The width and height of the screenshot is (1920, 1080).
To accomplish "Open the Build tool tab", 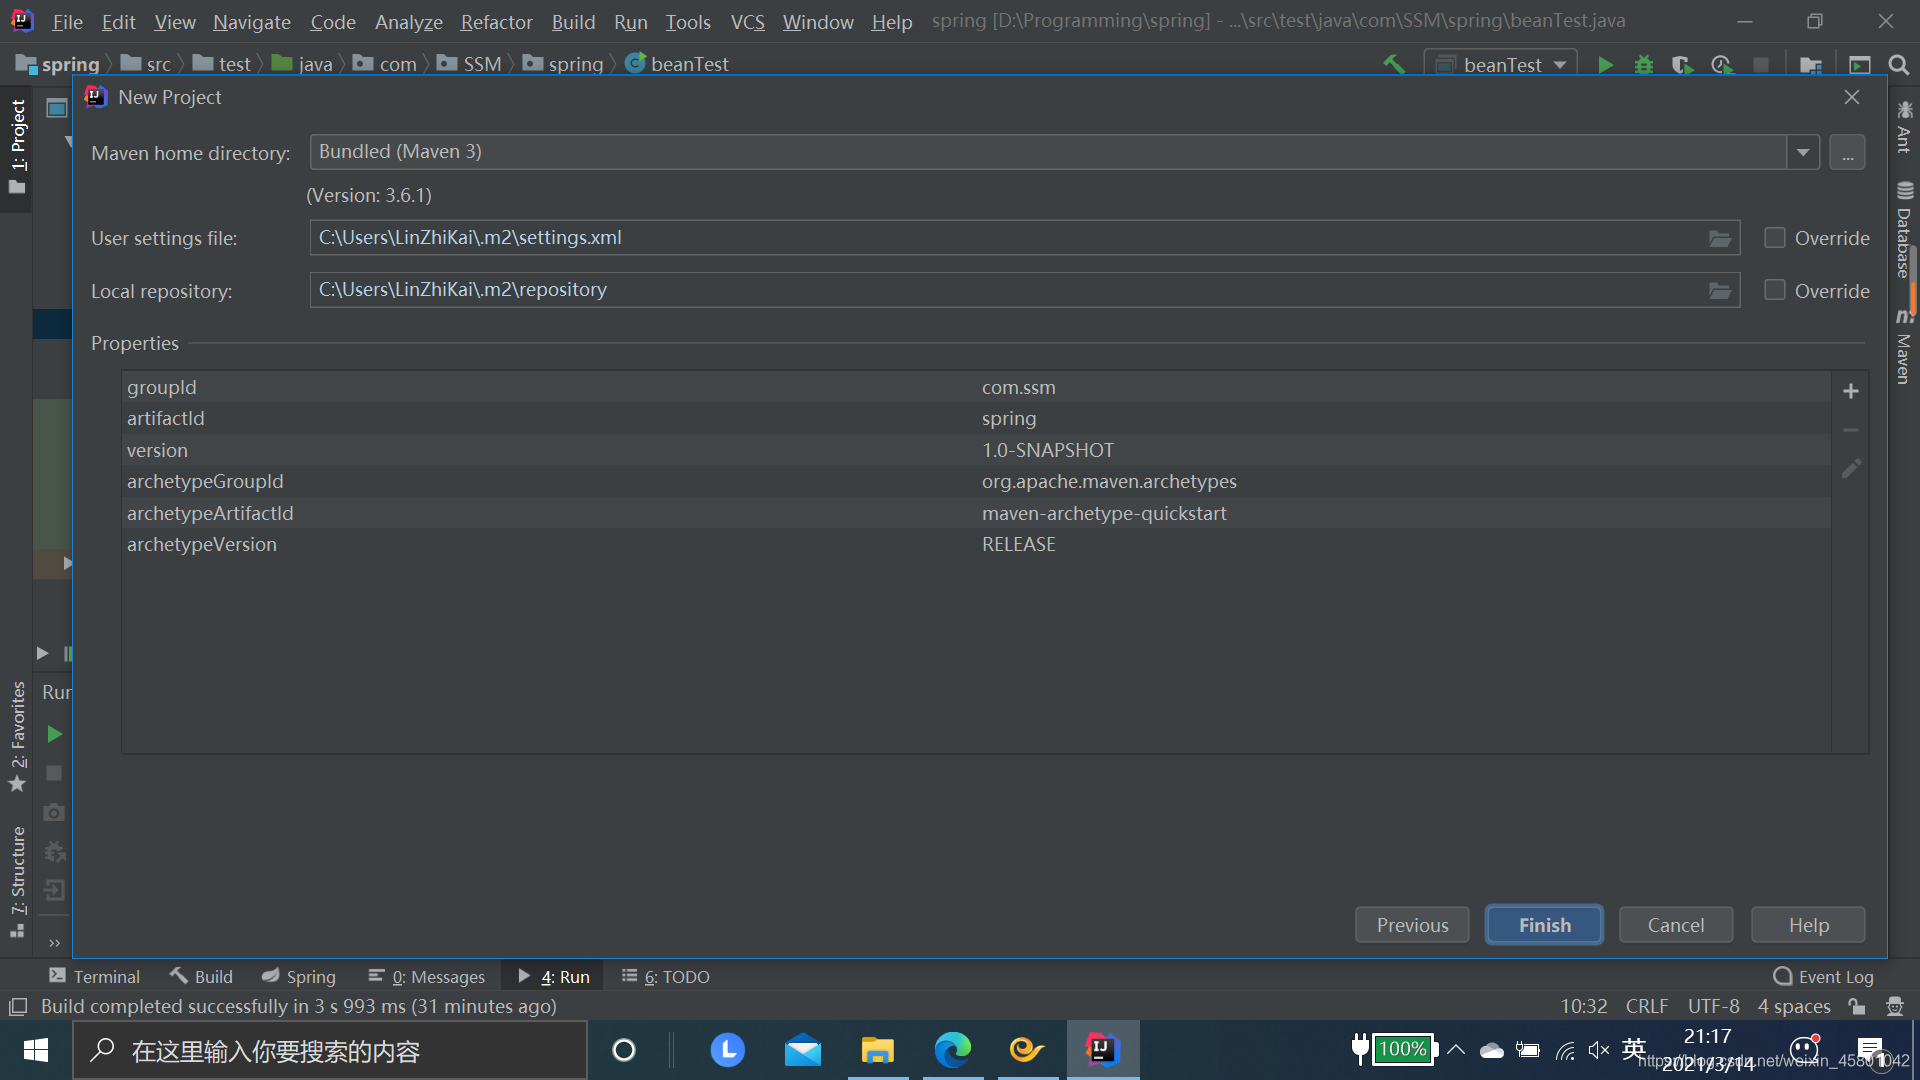I will click(201, 976).
